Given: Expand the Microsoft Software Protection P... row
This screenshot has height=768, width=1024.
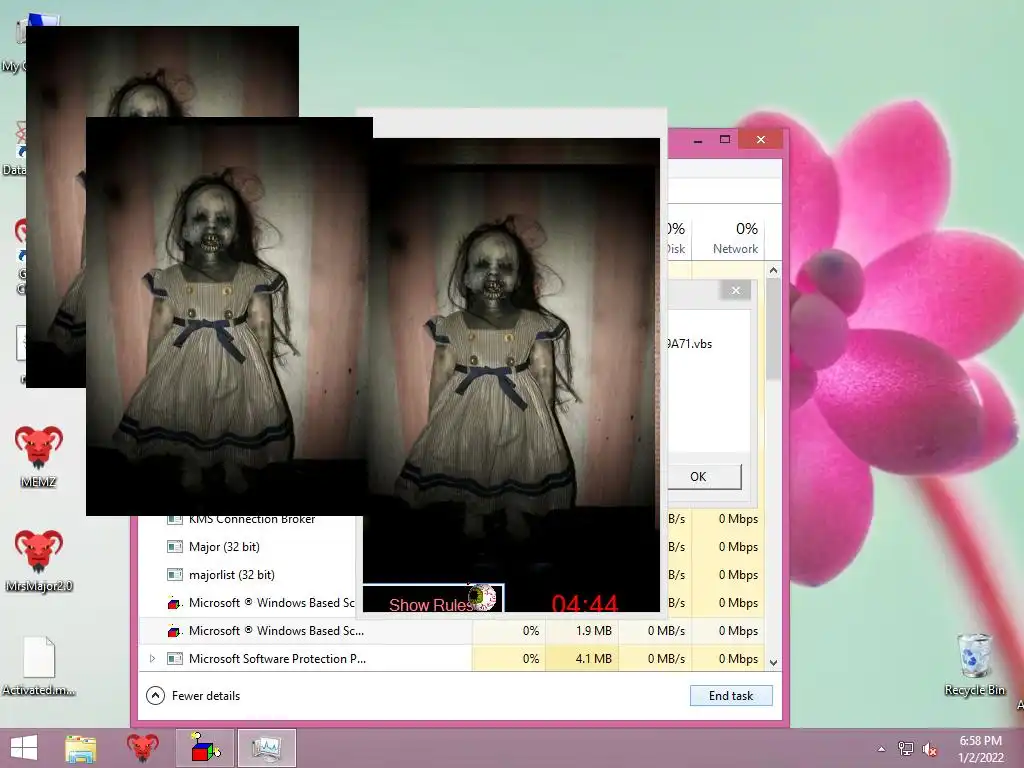Looking at the screenshot, I should click(153, 658).
